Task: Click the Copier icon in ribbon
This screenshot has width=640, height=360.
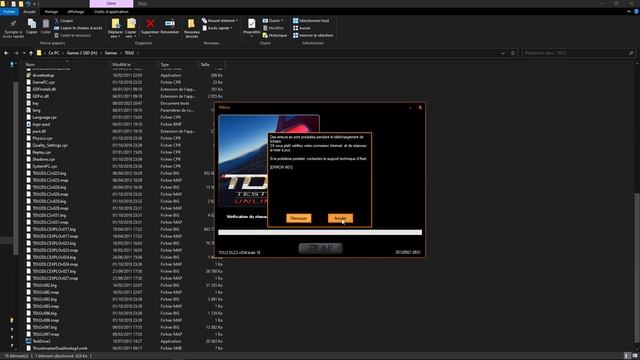Action: point(31,24)
